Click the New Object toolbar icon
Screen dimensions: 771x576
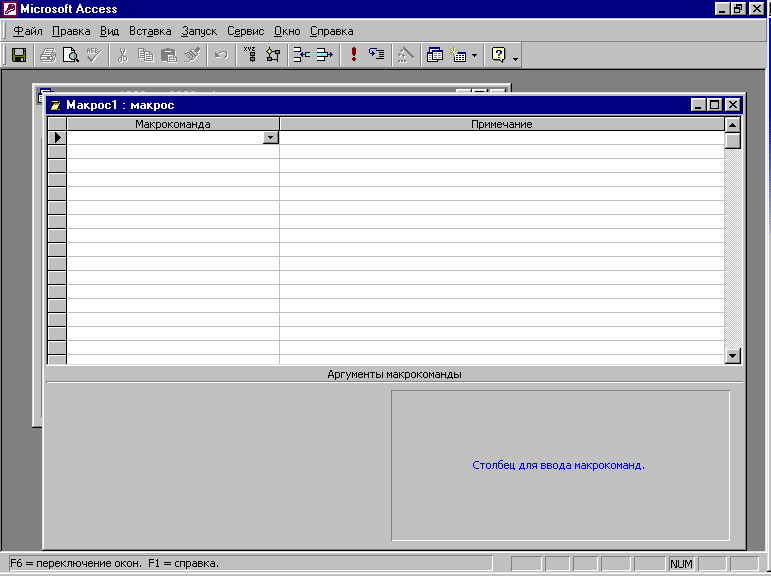click(x=458, y=55)
